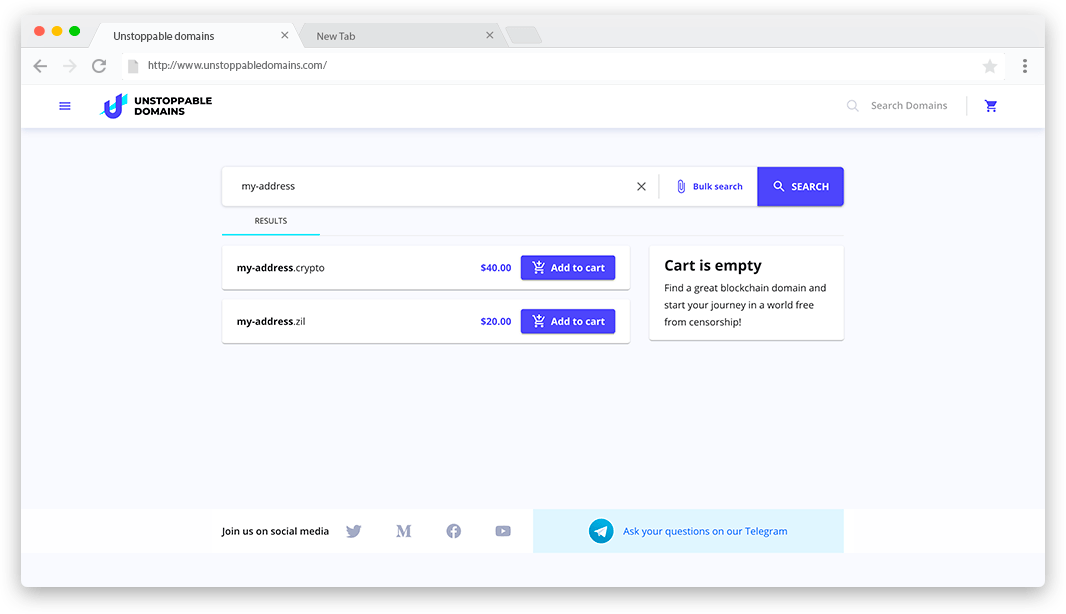
Task: Select the Unstoppable domains browser tab
Action: coord(194,36)
